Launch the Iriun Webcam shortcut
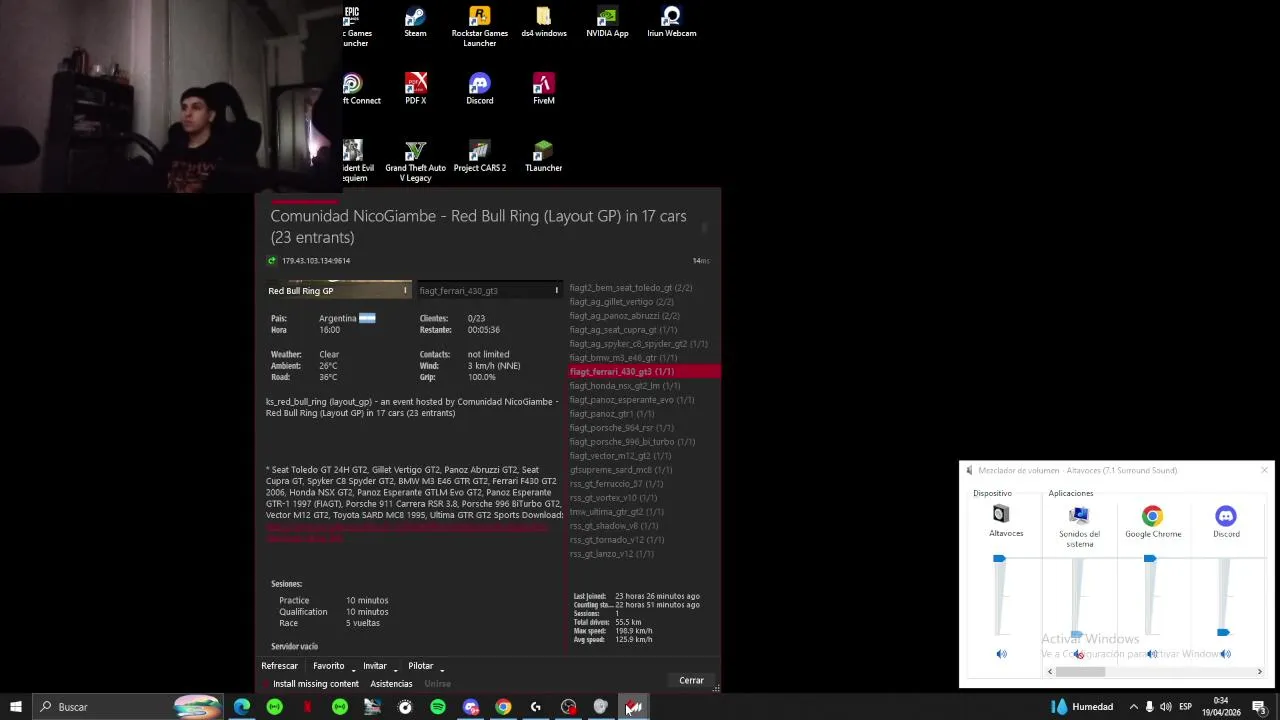Screen dimensions: 1280x720 [x=671, y=22]
